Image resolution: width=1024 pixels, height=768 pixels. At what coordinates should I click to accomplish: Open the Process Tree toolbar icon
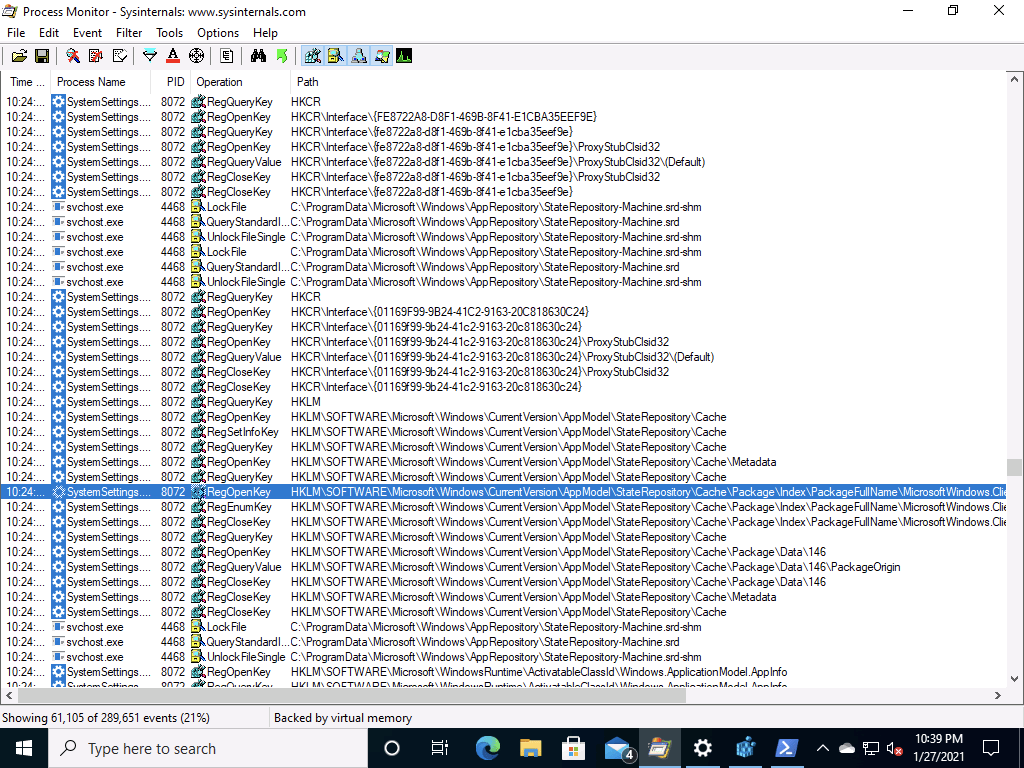[227, 56]
